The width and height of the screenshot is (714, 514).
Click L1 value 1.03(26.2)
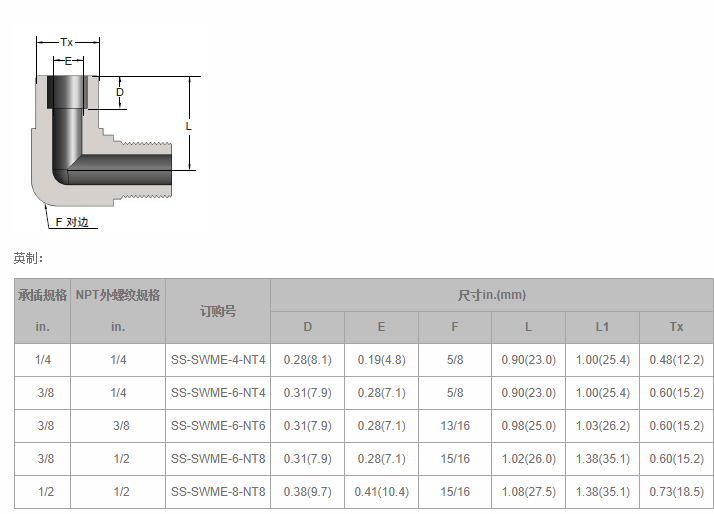[602, 426]
